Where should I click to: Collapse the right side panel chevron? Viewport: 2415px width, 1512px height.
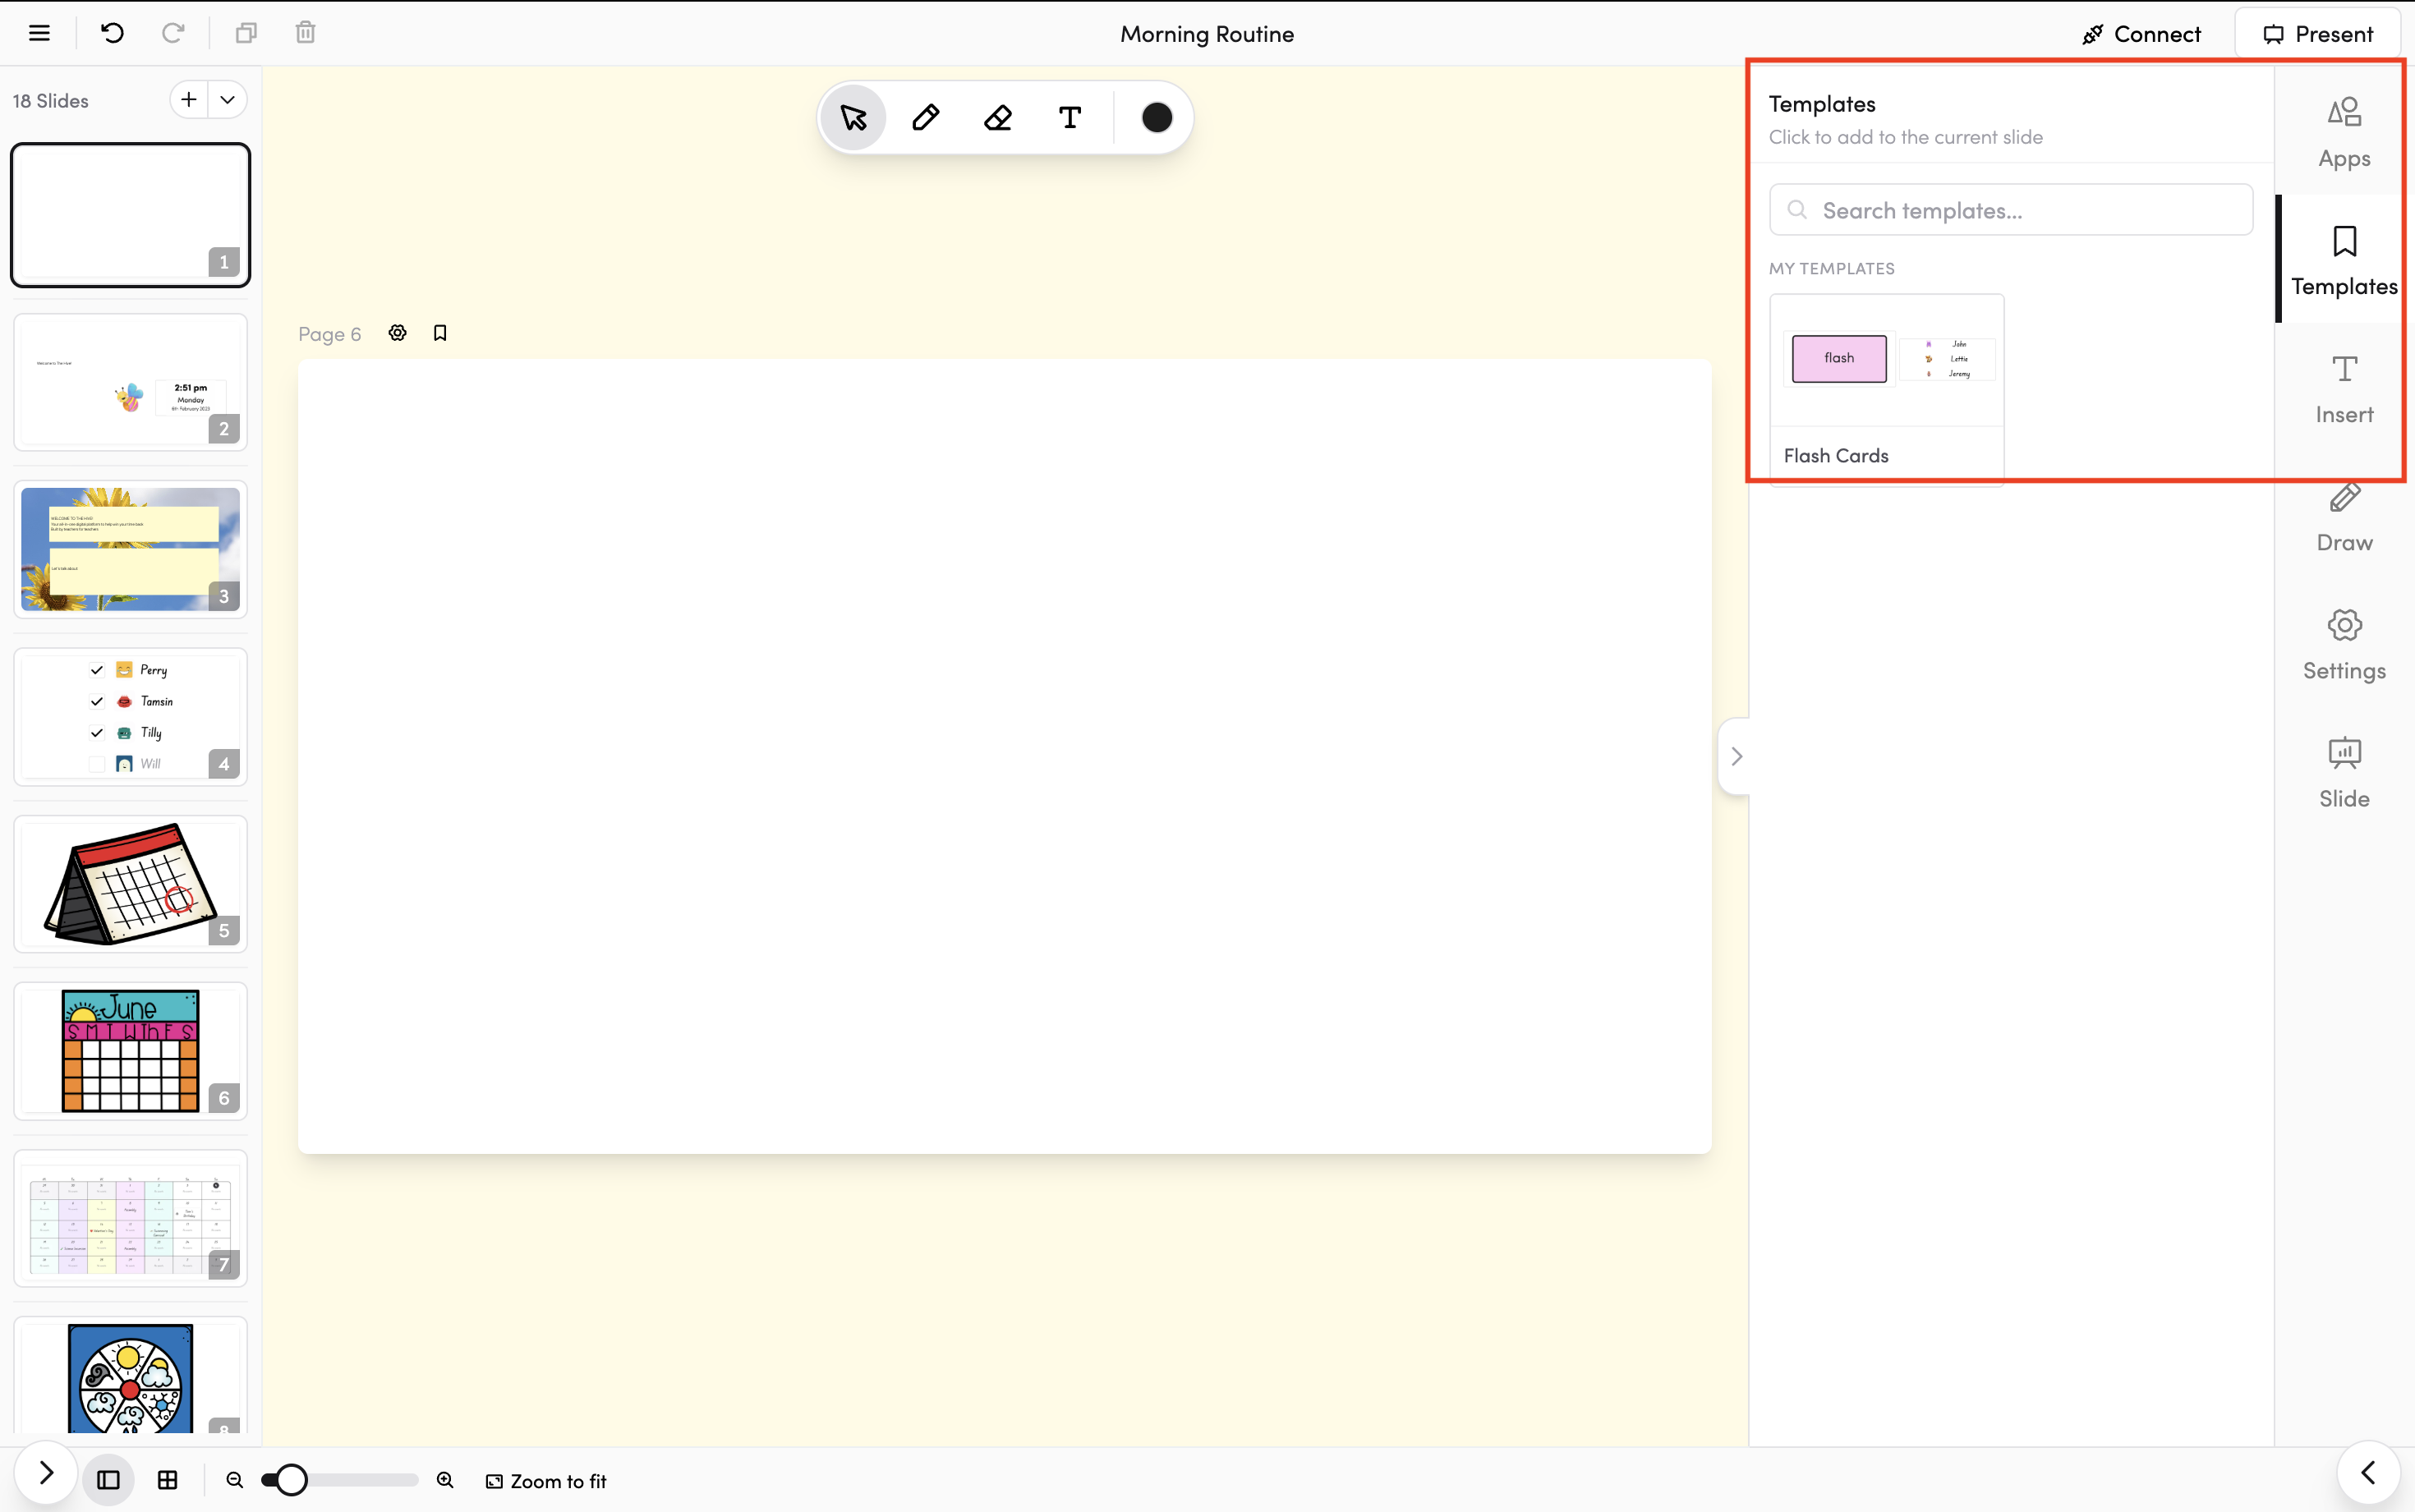(x=1736, y=756)
